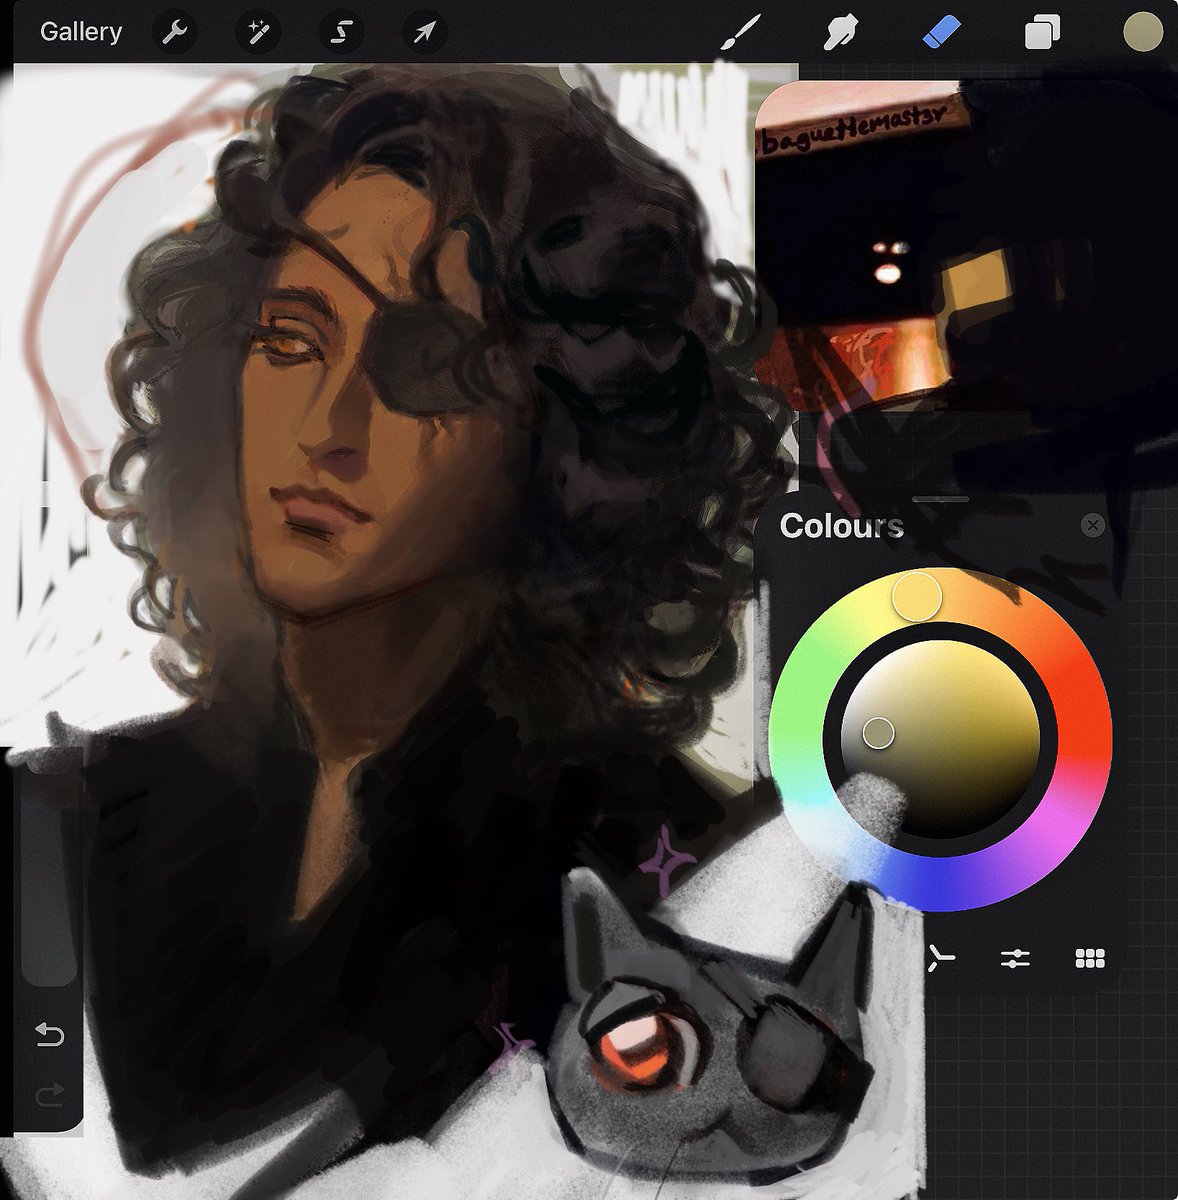Click the yellow hue handle on colour ring

click(917, 596)
